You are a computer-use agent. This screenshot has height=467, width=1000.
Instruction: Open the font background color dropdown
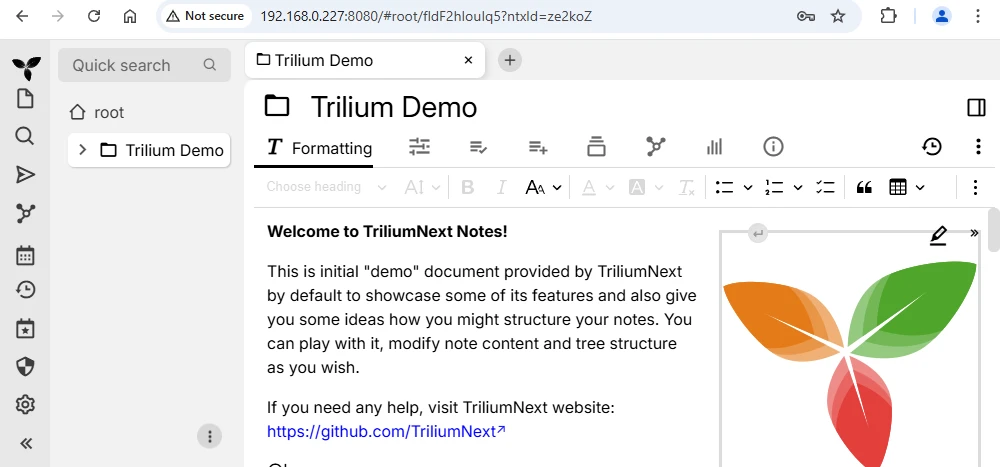click(645, 187)
